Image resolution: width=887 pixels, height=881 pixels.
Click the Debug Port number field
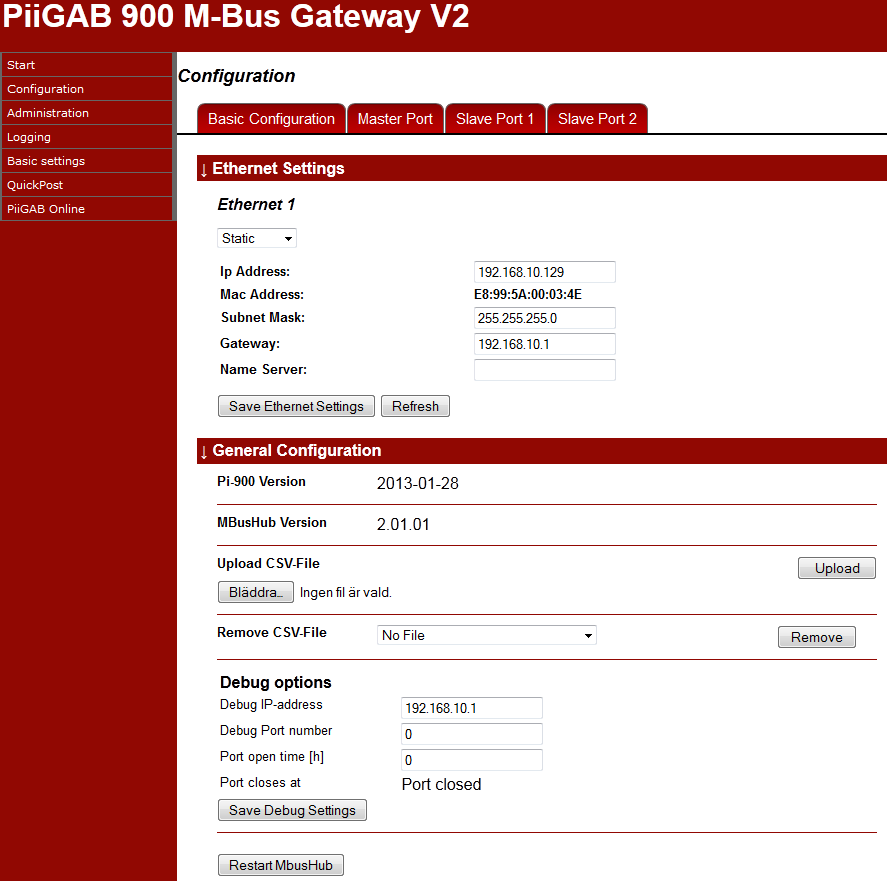[x=472, y=734]
